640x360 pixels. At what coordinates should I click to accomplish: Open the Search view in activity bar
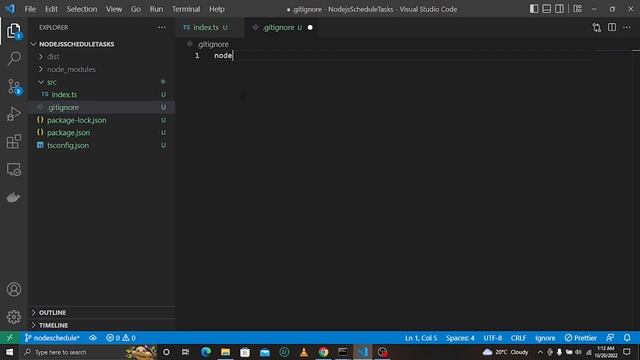pyautogui.click(x=14, y=58)
